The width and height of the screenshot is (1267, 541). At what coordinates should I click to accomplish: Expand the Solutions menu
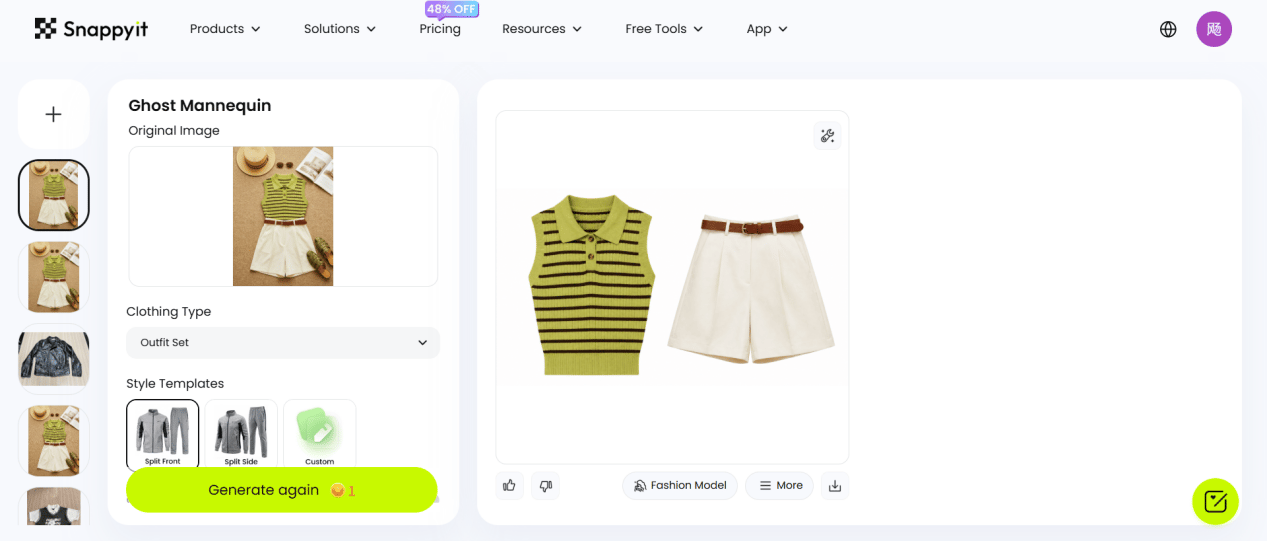click(340, 29)
